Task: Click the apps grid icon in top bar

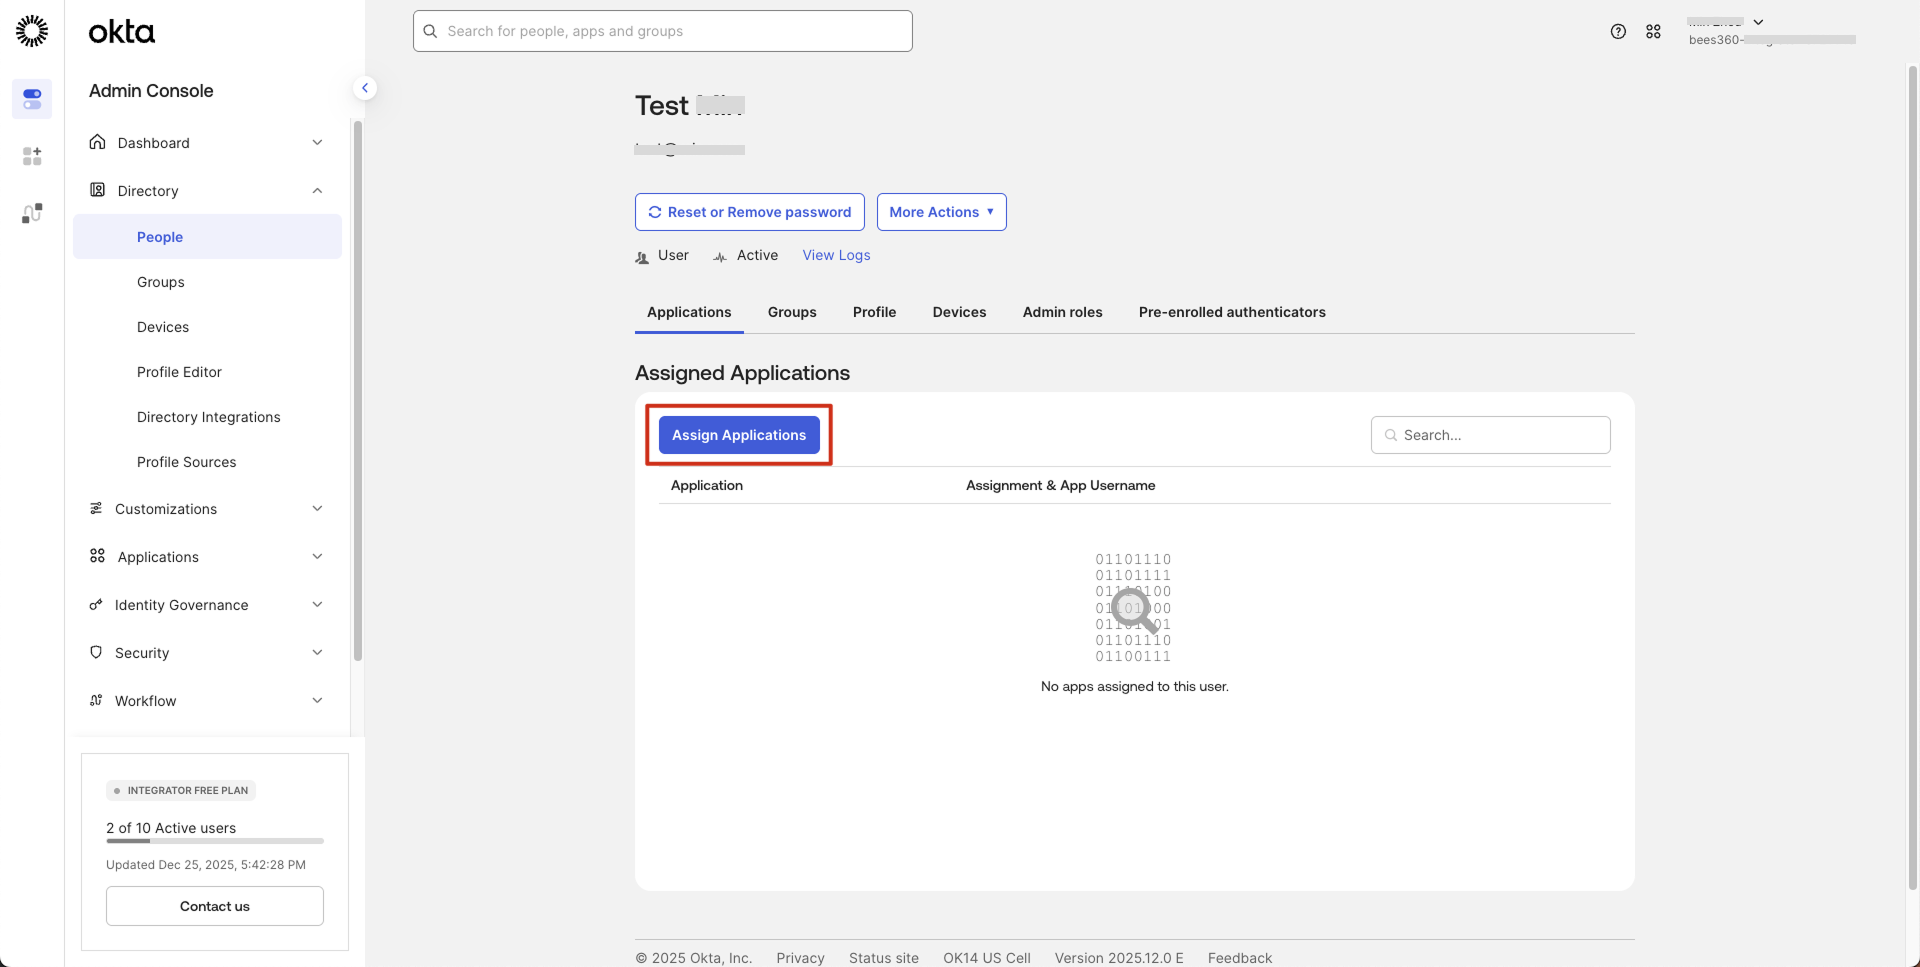Action: [x=1654, y=31]
